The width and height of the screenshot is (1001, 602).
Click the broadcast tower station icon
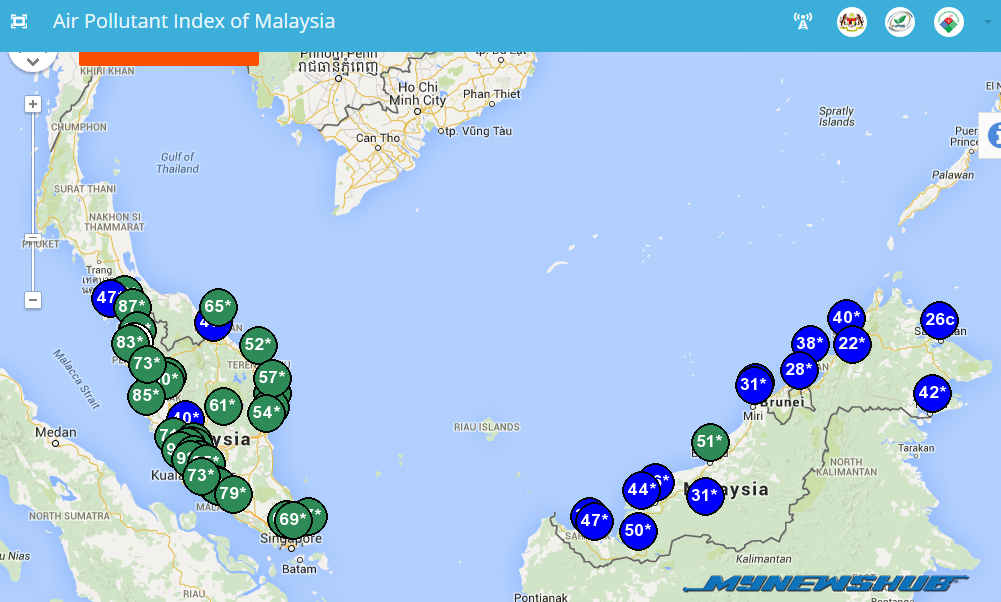(802, 22)
